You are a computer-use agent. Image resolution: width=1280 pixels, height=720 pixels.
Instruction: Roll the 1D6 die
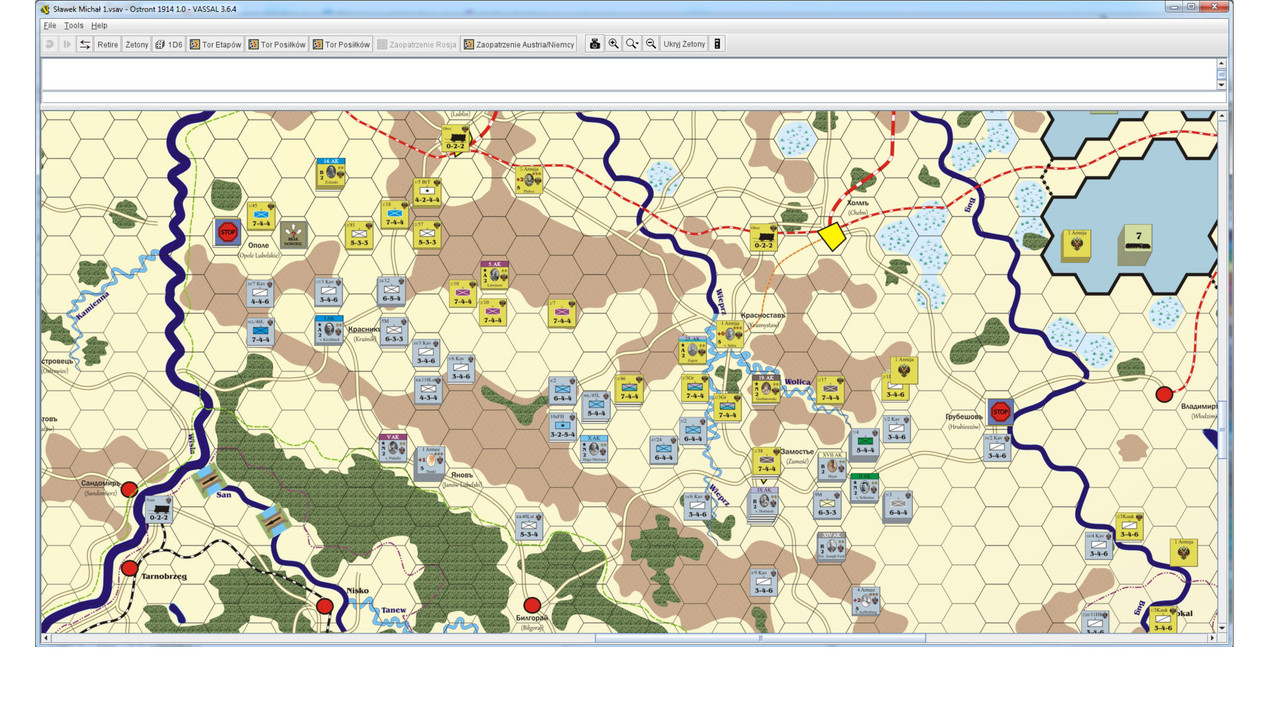coord(169,44)
